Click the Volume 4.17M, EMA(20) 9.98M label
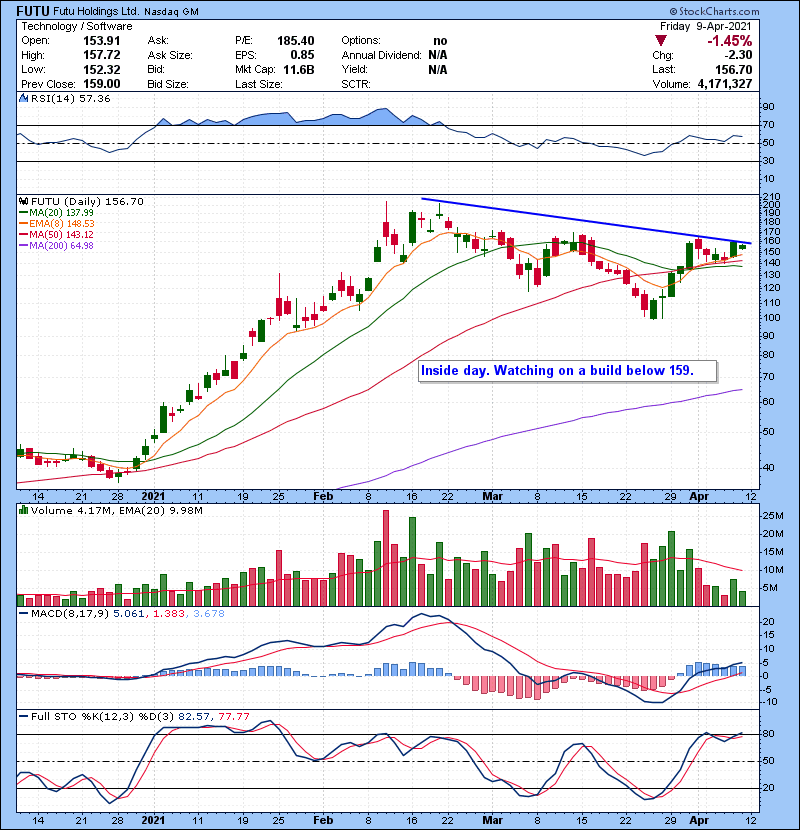The height and width of the screenshot is (830, 800). [x=116, y=511]
